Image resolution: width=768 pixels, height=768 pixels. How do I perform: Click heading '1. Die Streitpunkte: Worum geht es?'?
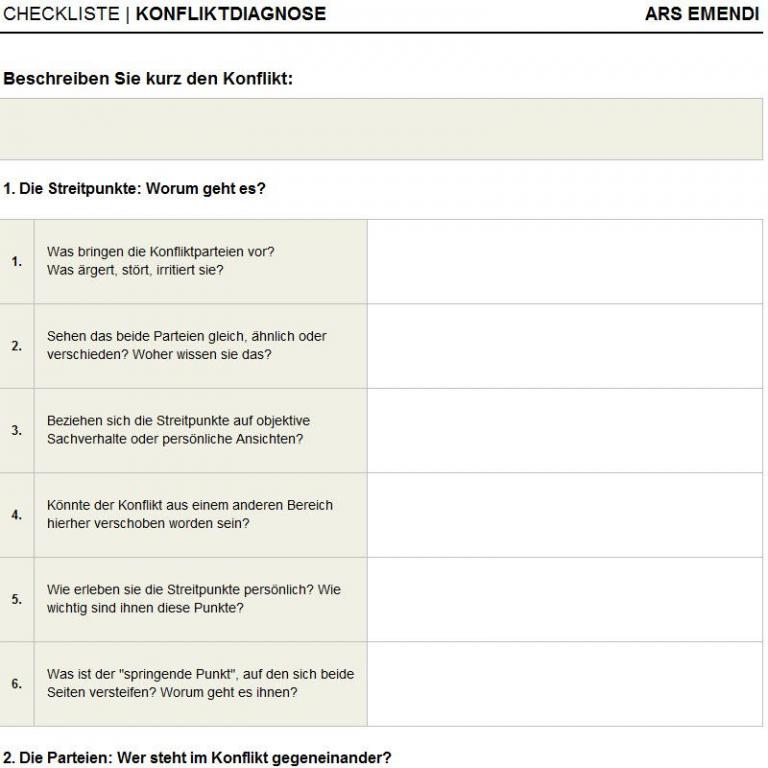click(x=134, y=188)
